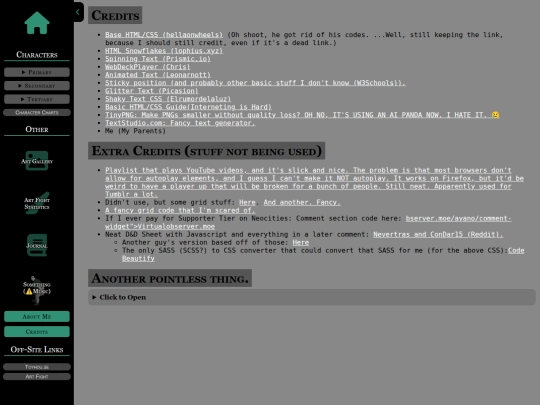Click the 'Another pointless thing.' heading
The image size is (540, 405).
(170, 278)
